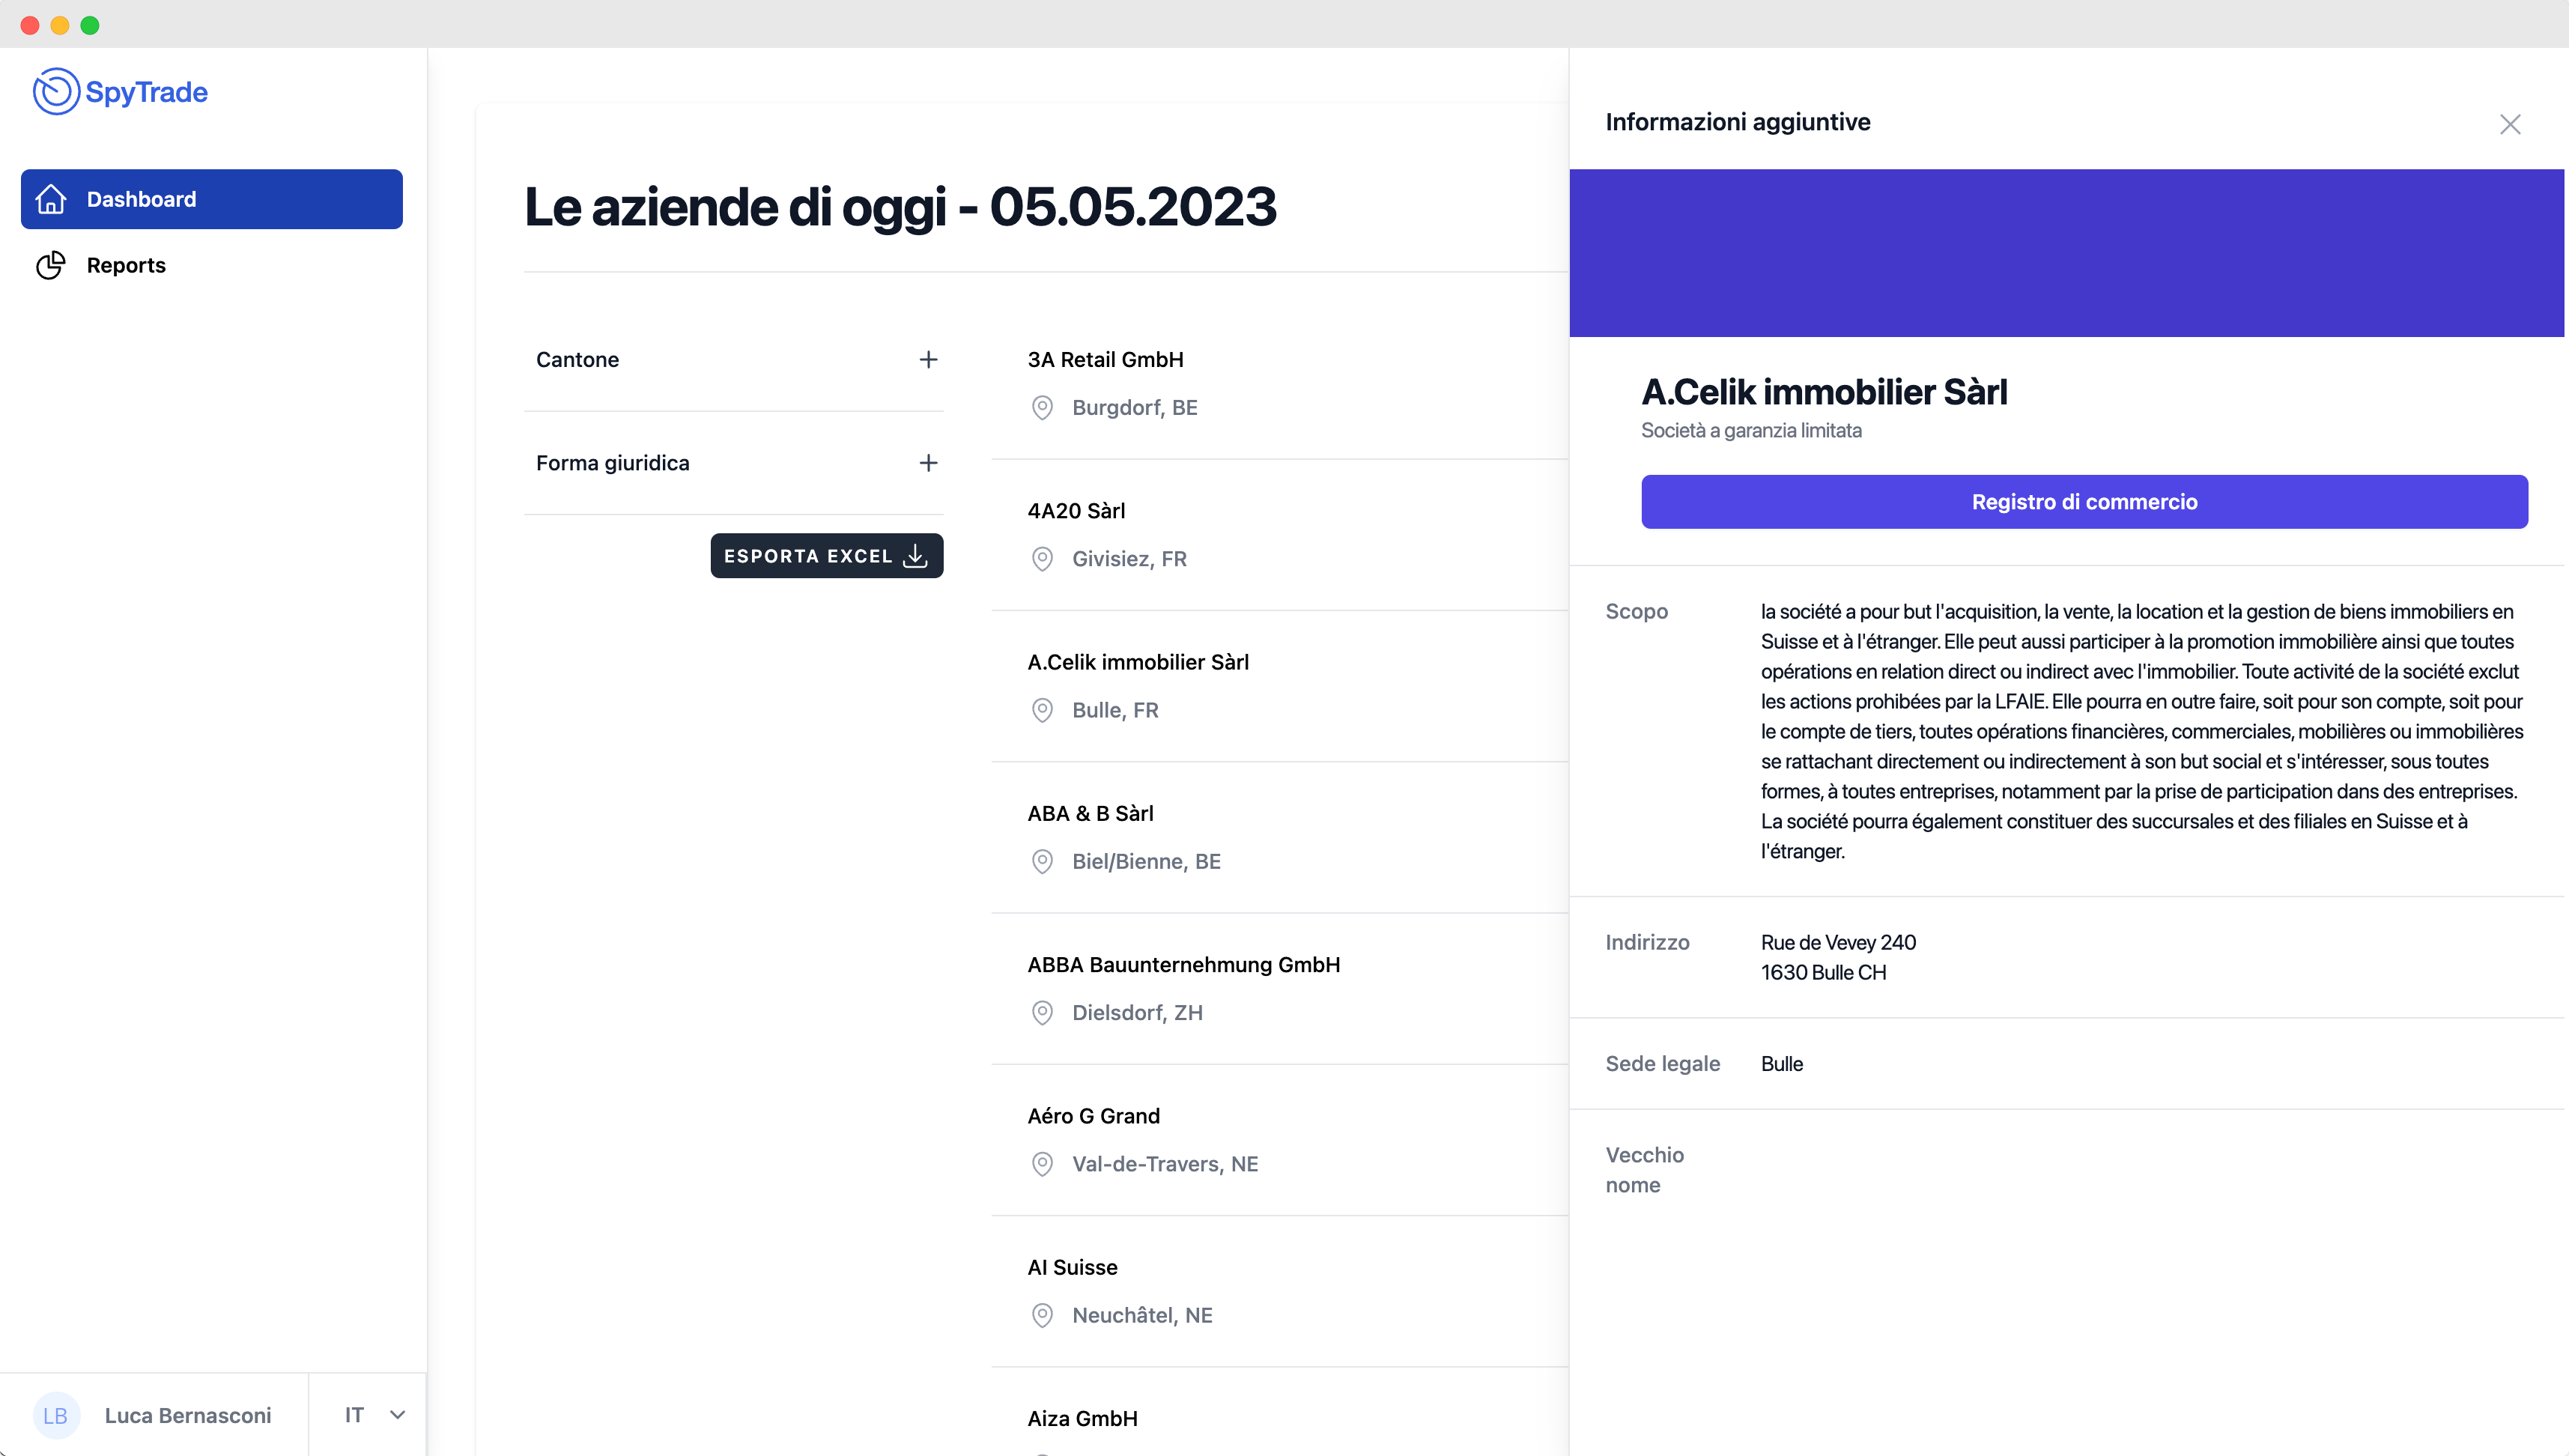
Task: Click location pin beside Givisiez, FR
Action: 1042,559
